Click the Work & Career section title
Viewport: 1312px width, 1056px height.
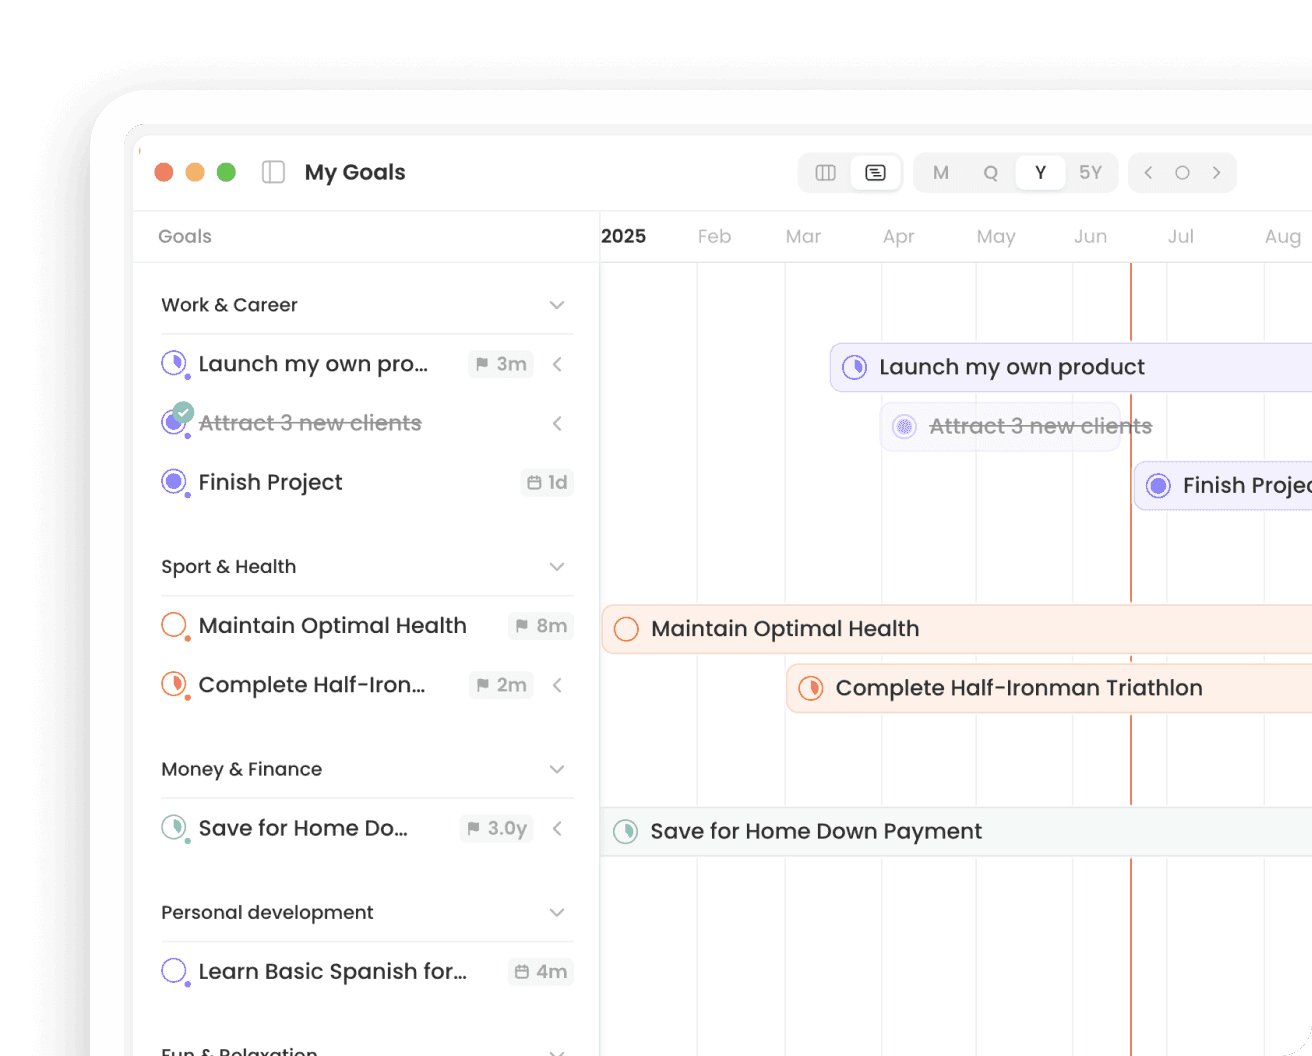(229, 305)
